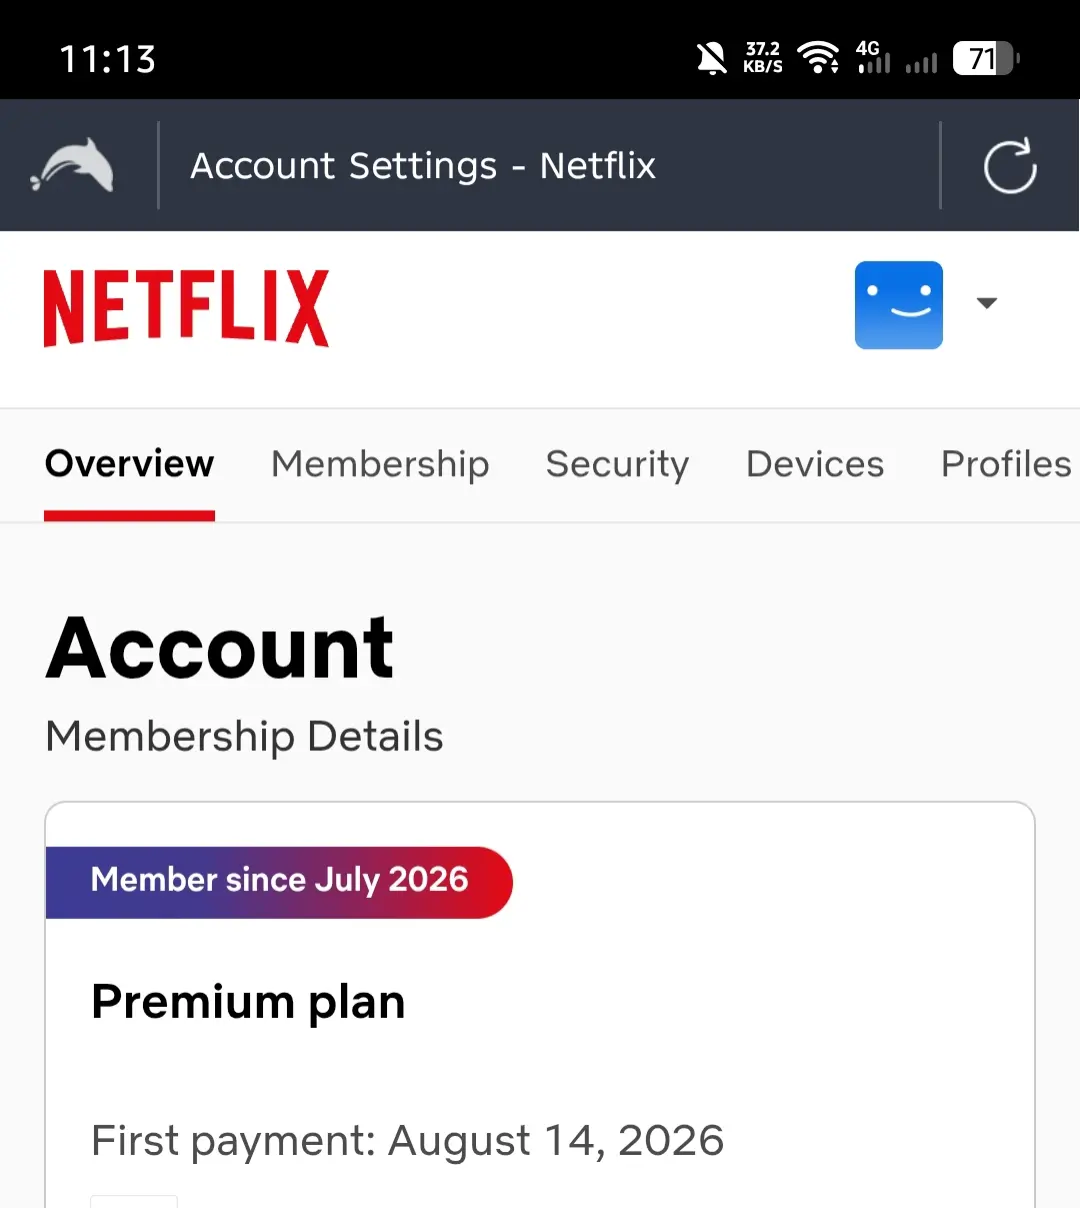Go to the Devices tab

815,464
